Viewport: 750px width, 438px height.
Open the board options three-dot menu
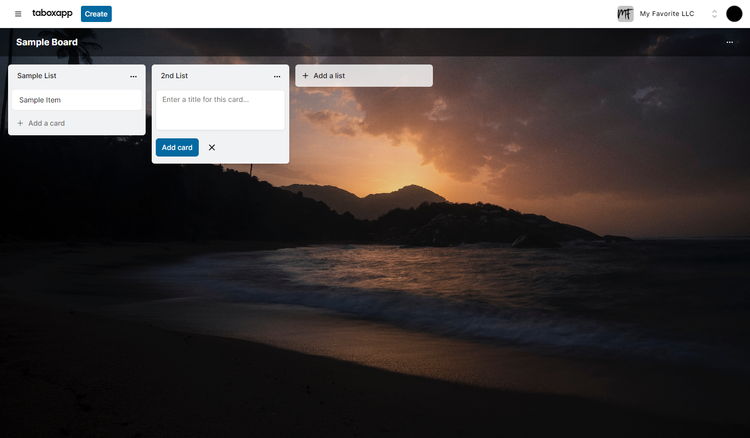click(729, 42)
